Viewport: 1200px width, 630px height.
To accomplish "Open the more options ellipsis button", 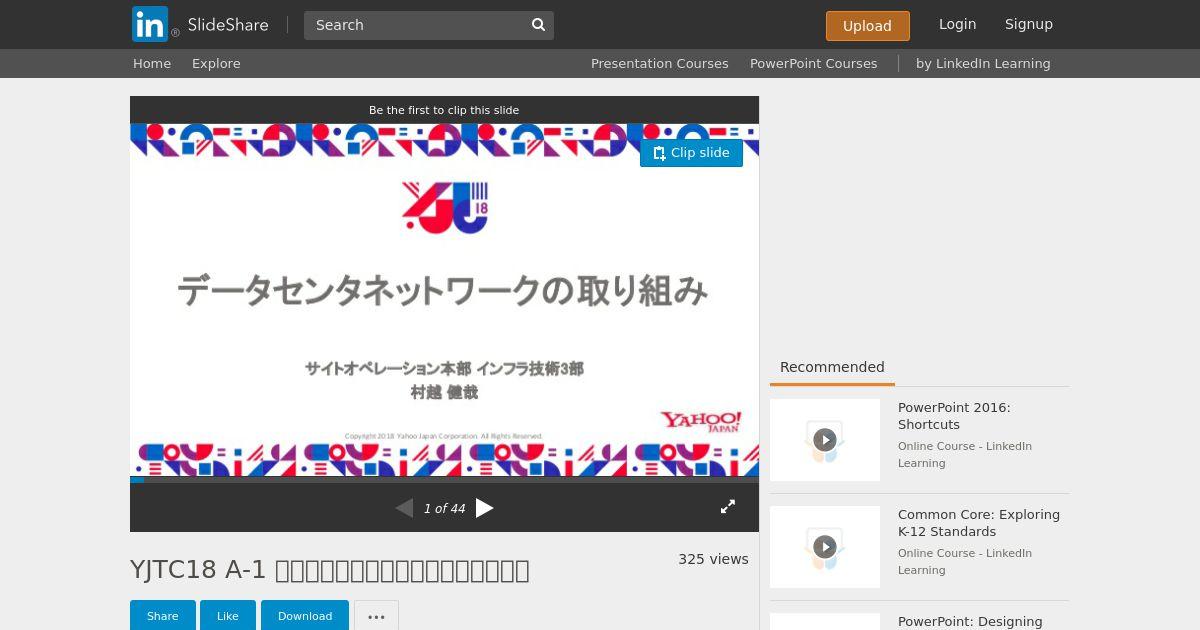I will [x=376, y=616].
